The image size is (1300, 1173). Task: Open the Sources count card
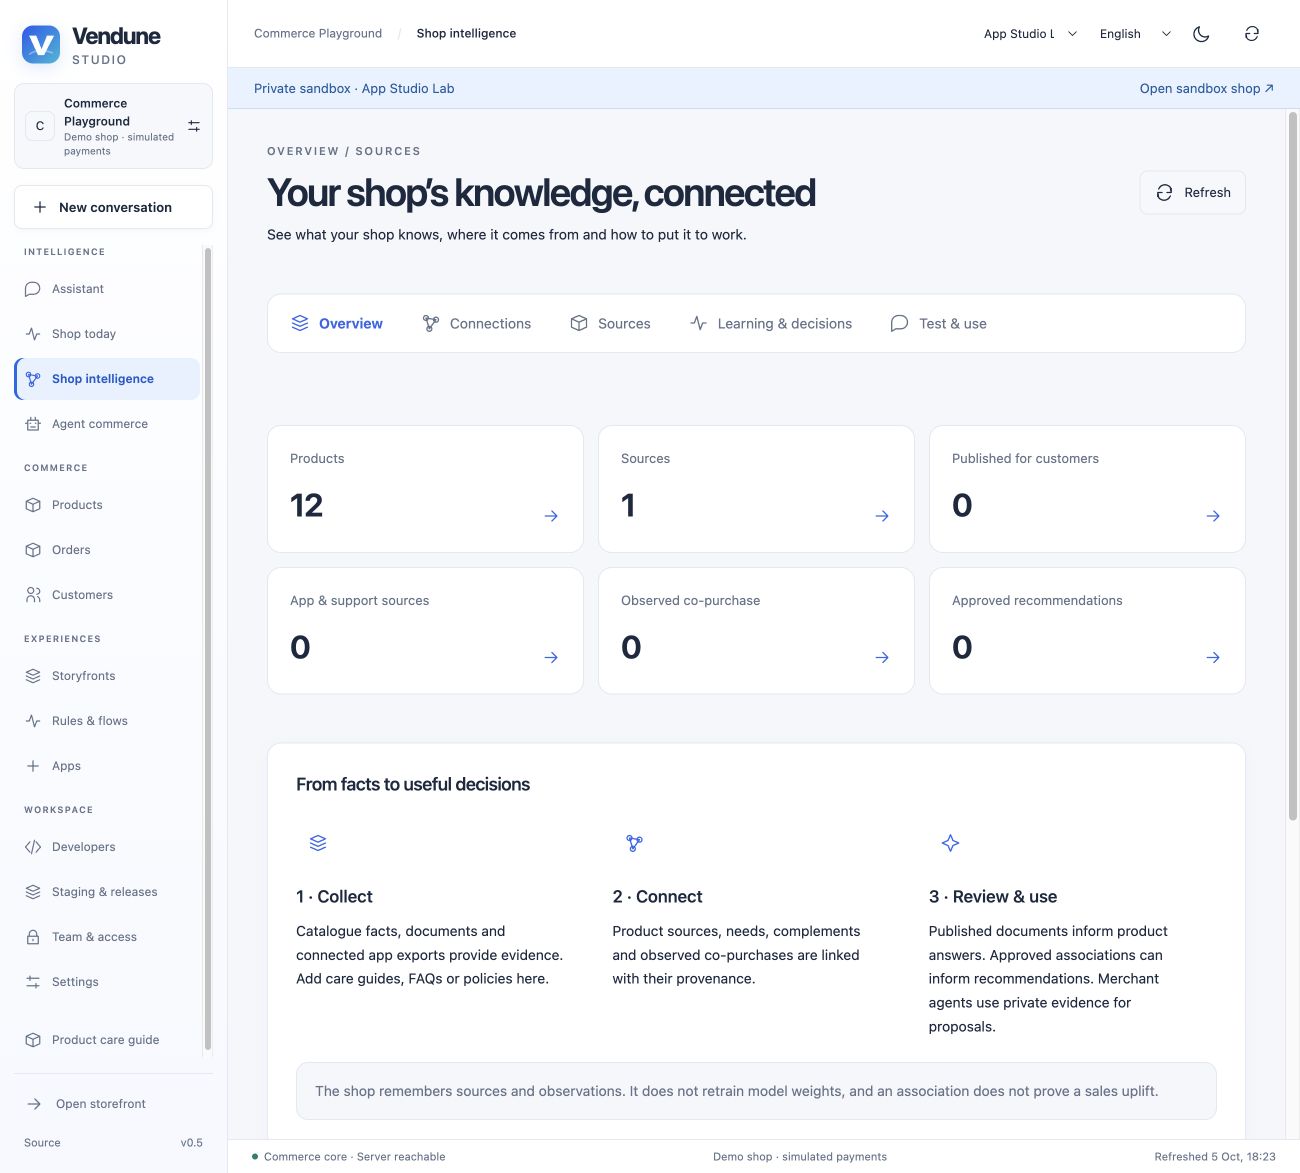click(x=756, y=489)
